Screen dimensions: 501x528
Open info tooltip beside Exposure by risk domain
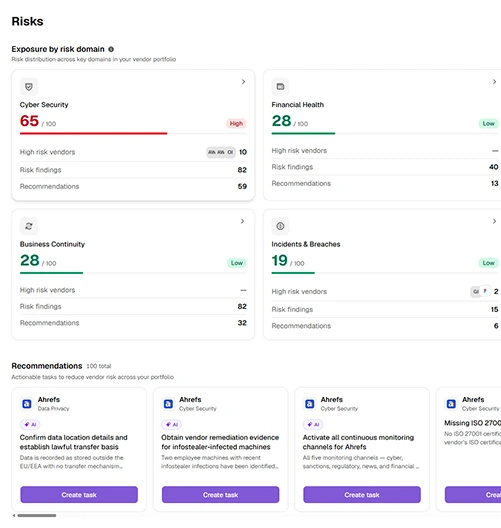pos(111,49)
